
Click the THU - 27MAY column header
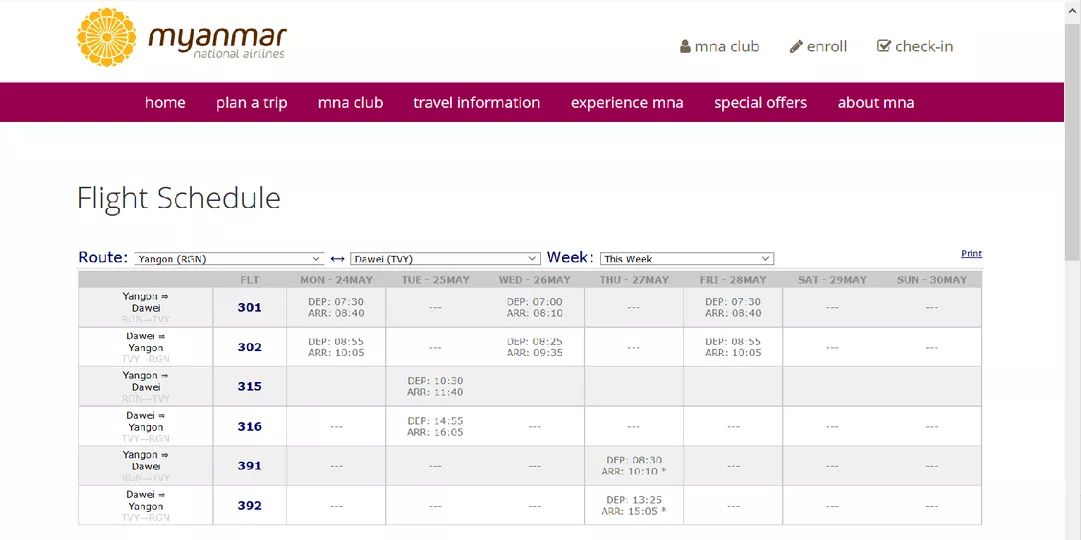(634, 280)
